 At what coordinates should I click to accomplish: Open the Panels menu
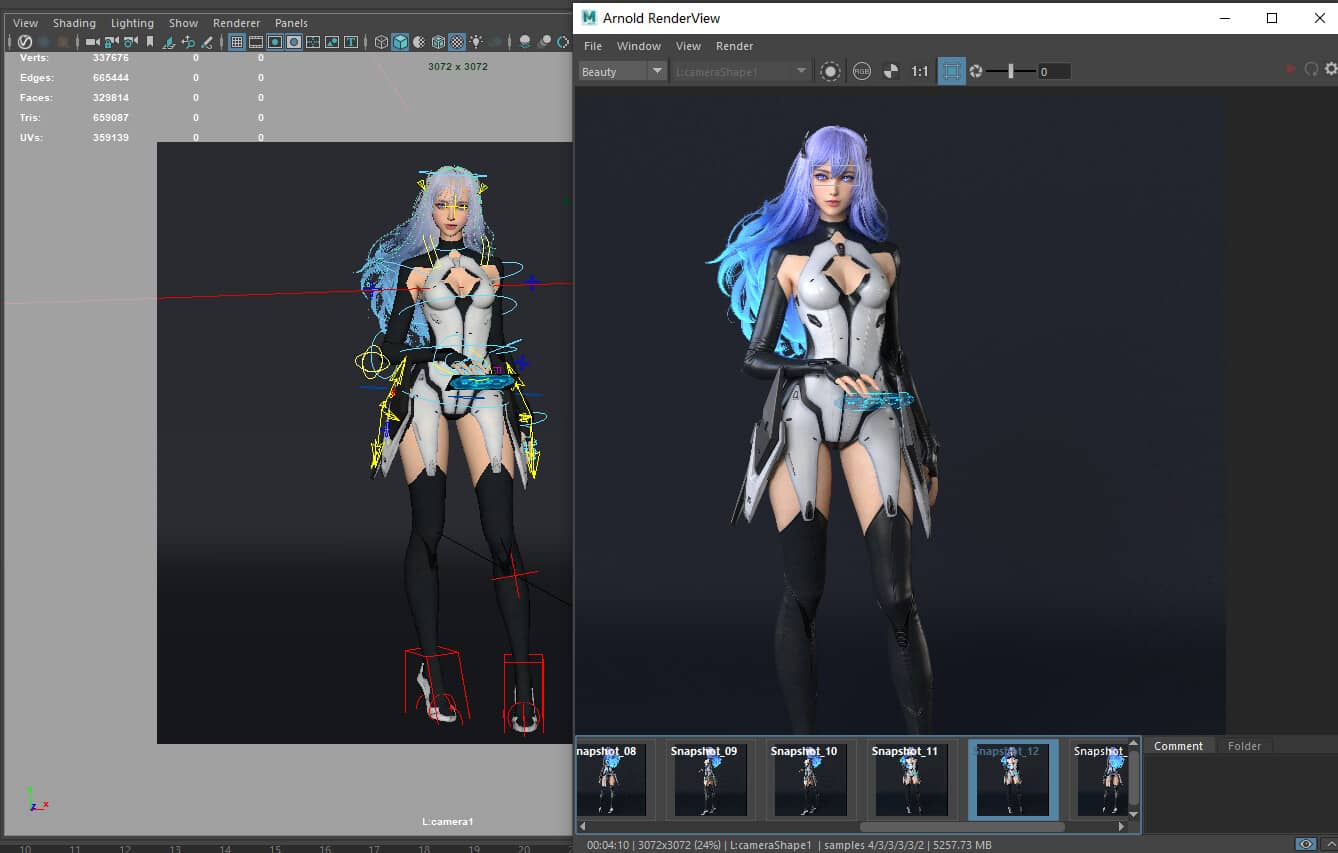click(291, 23)
